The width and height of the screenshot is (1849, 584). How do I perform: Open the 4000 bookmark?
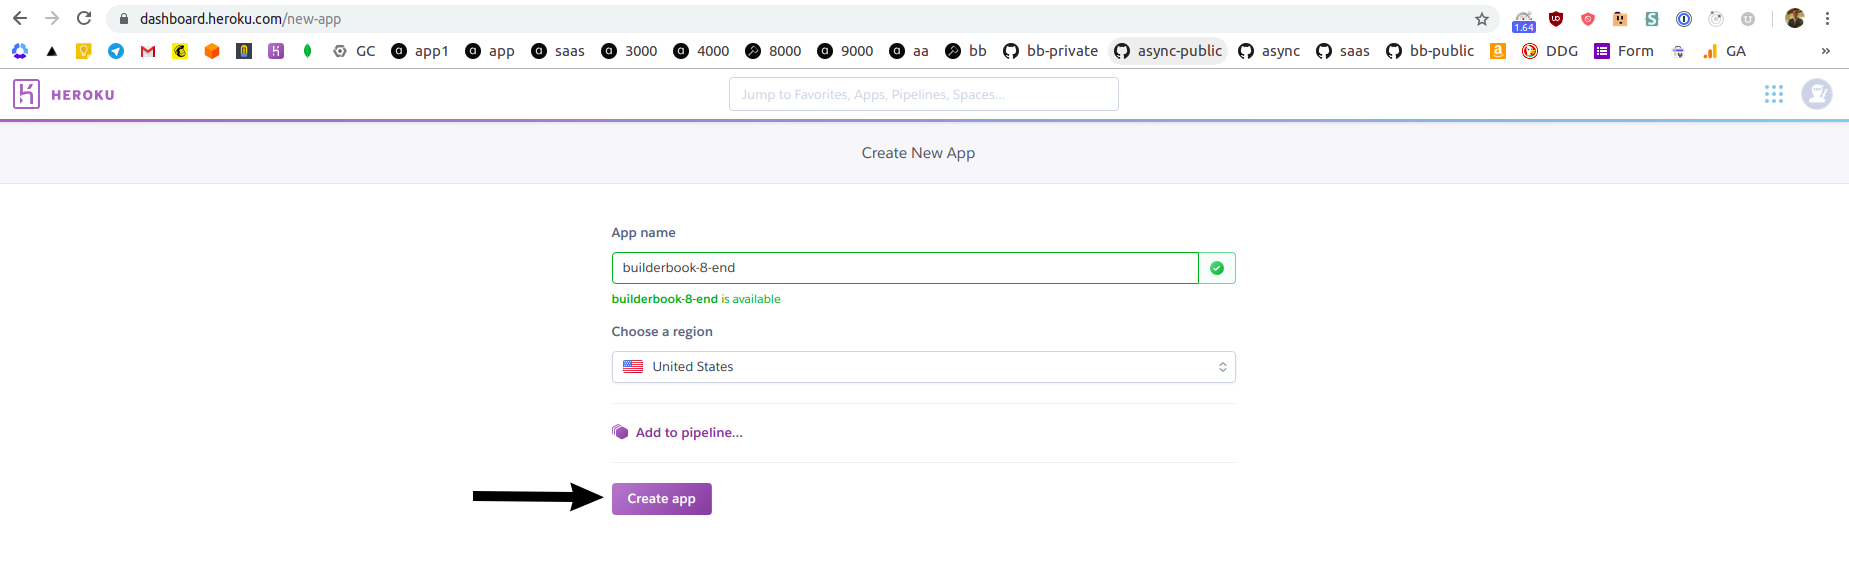701,51
